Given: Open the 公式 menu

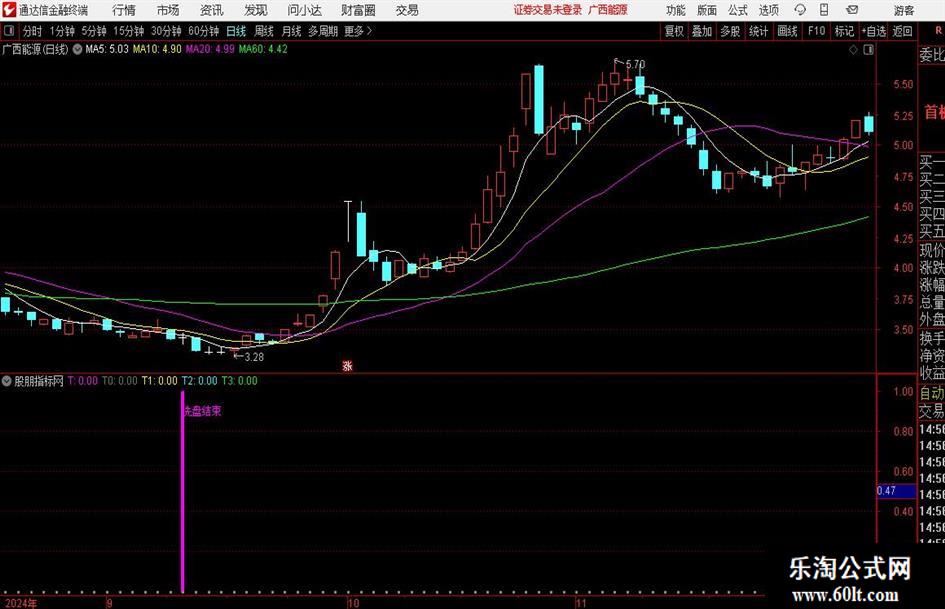Looking at the screenshot, I should pos(737,10).
